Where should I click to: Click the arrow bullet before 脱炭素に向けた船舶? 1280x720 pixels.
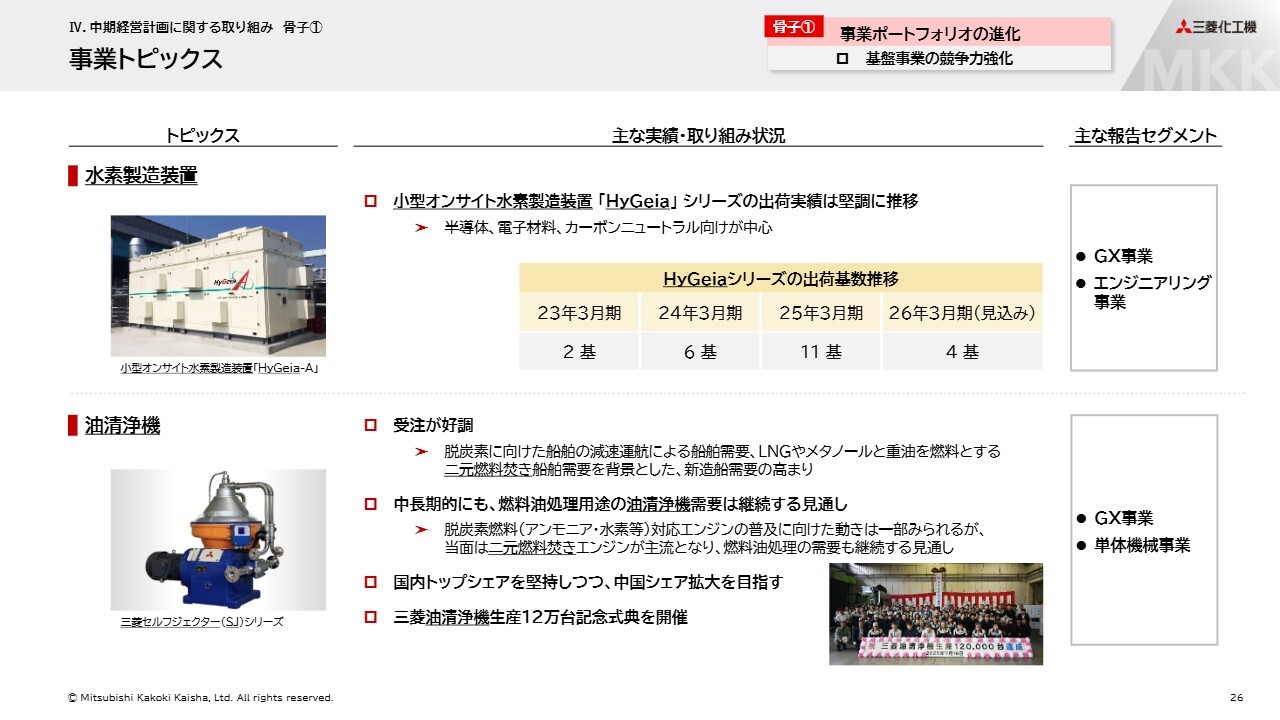coord(421,452)
